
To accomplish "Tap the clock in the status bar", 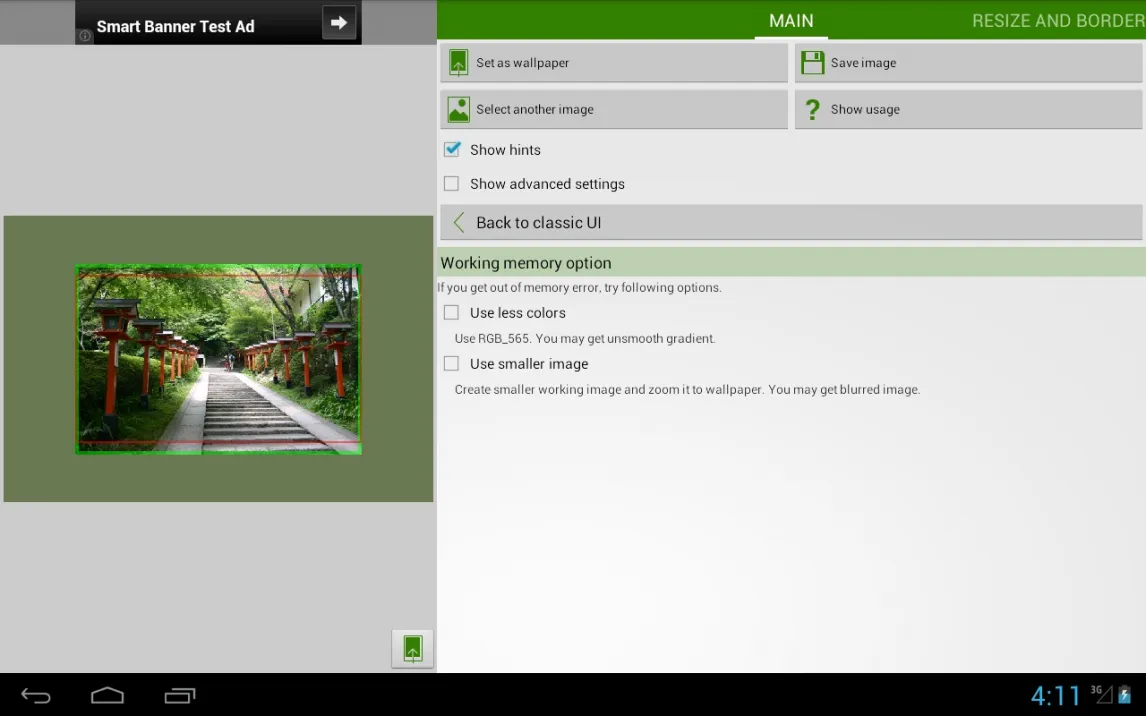I will [x=1055, y=696].
